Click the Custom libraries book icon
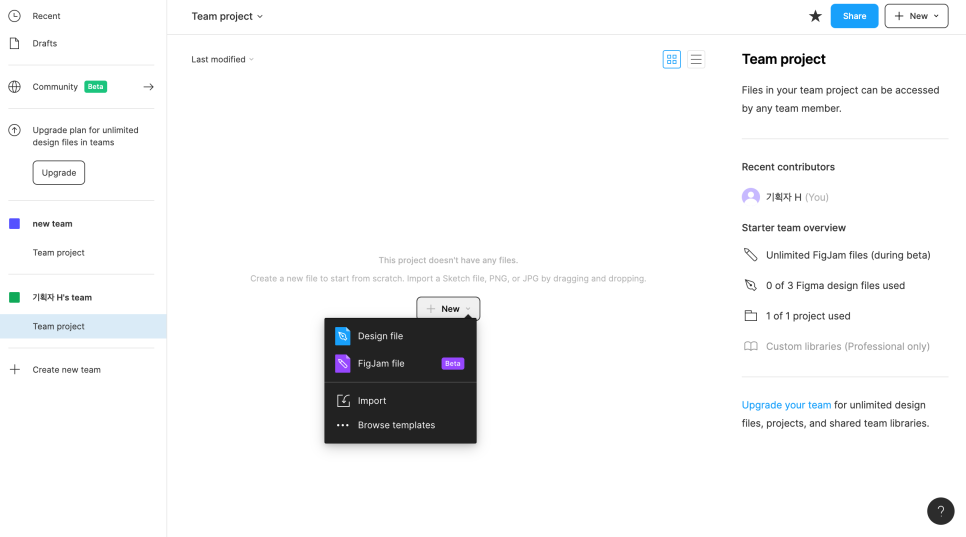 (750, 346)
